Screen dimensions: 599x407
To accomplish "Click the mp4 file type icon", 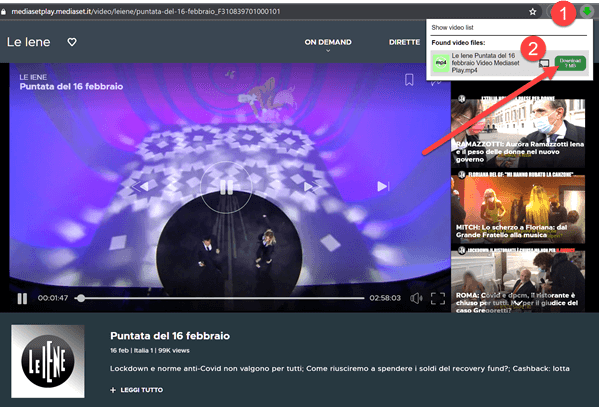I will click(441, 63).
